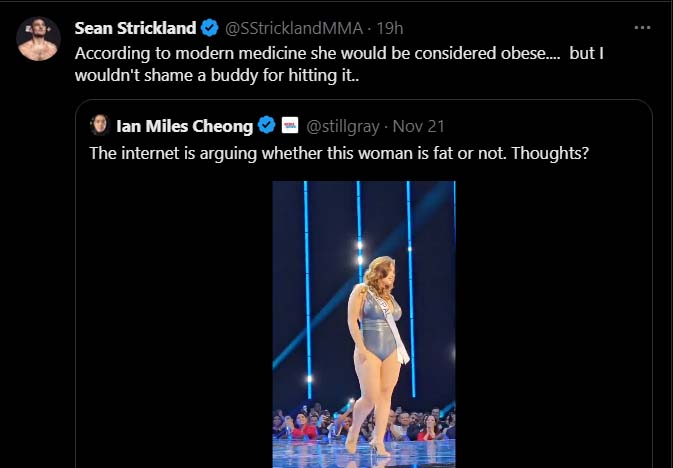The height and width of the screenshot is (468, 673).
Task: Open the three-dot more options menu
Action: [642, 28]
